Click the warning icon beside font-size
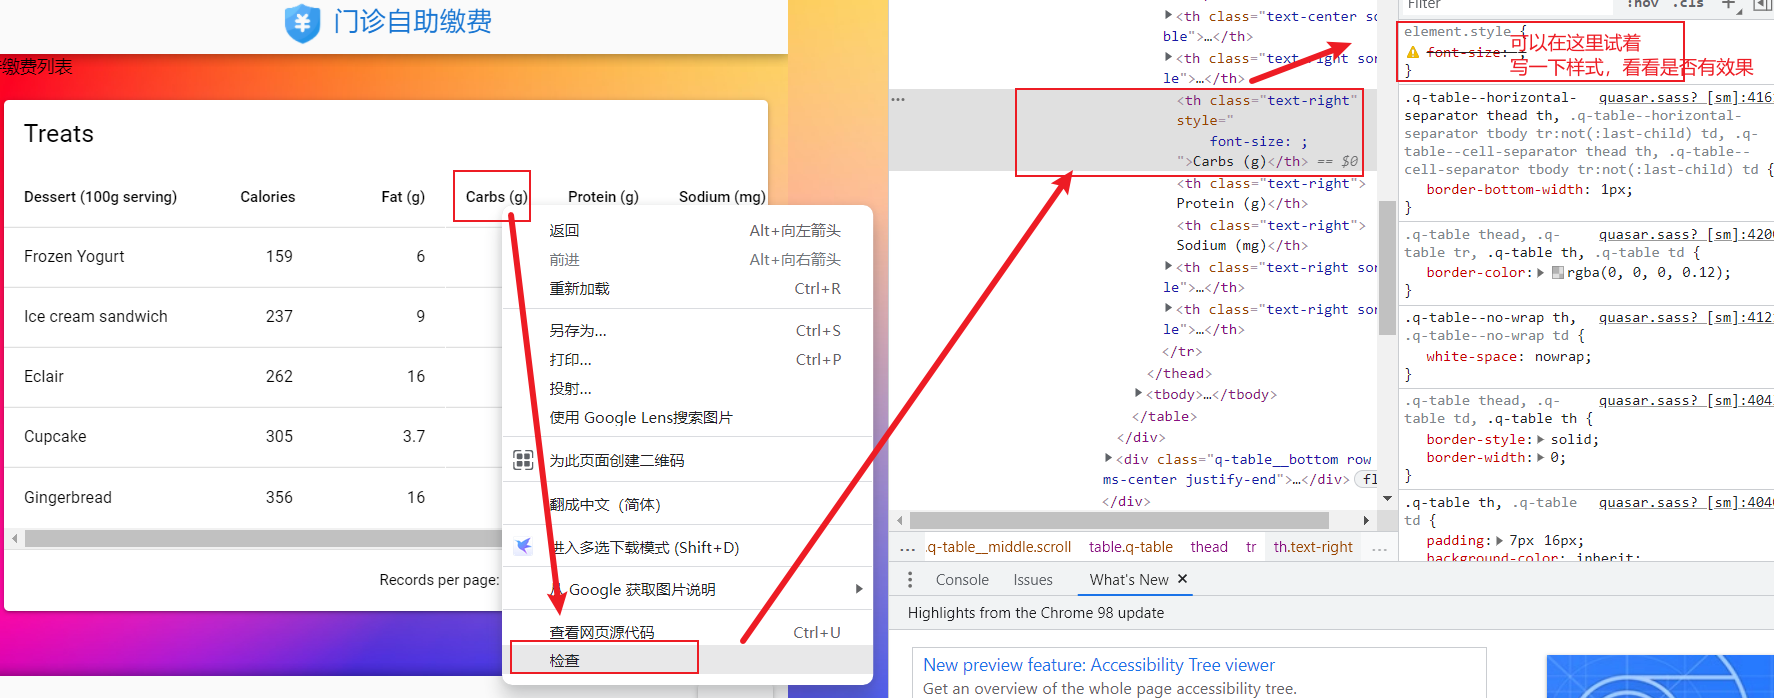 (1412, 52)
